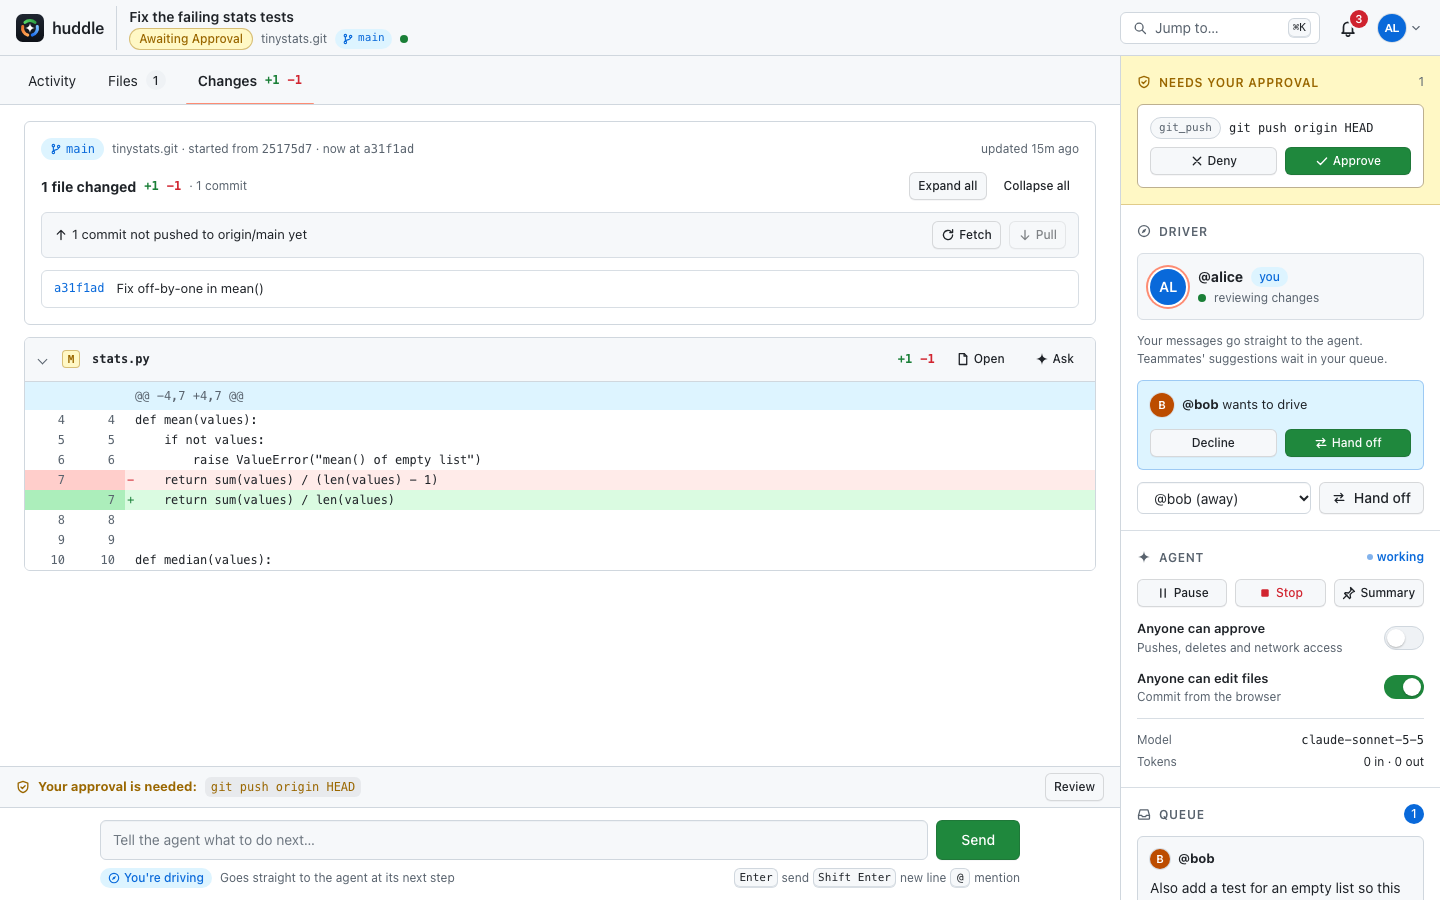Click the removed line return sum(values) / (len(values) - 1)
1440x900 pixels.
(560, 480)
